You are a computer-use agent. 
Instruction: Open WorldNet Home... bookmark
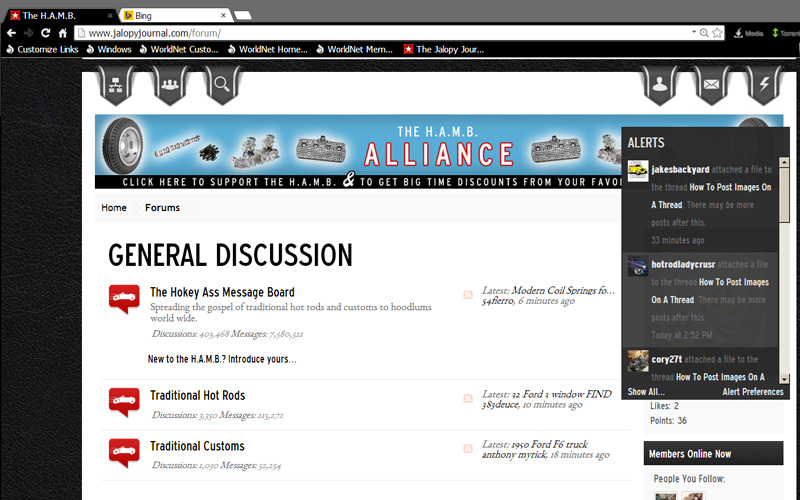[x=268, y=49]
